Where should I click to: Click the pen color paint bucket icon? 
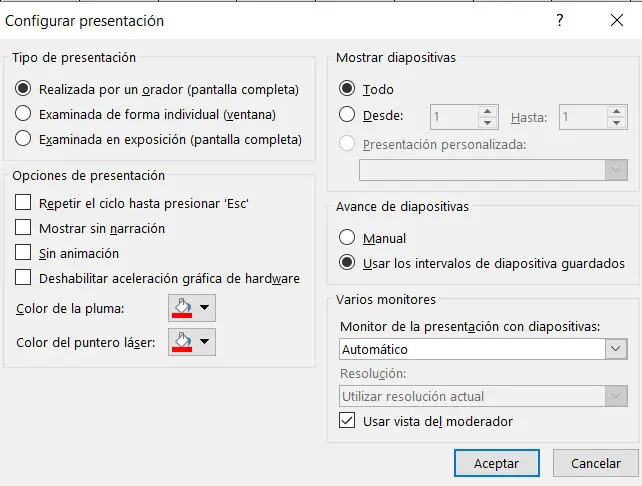click(182, 308)
